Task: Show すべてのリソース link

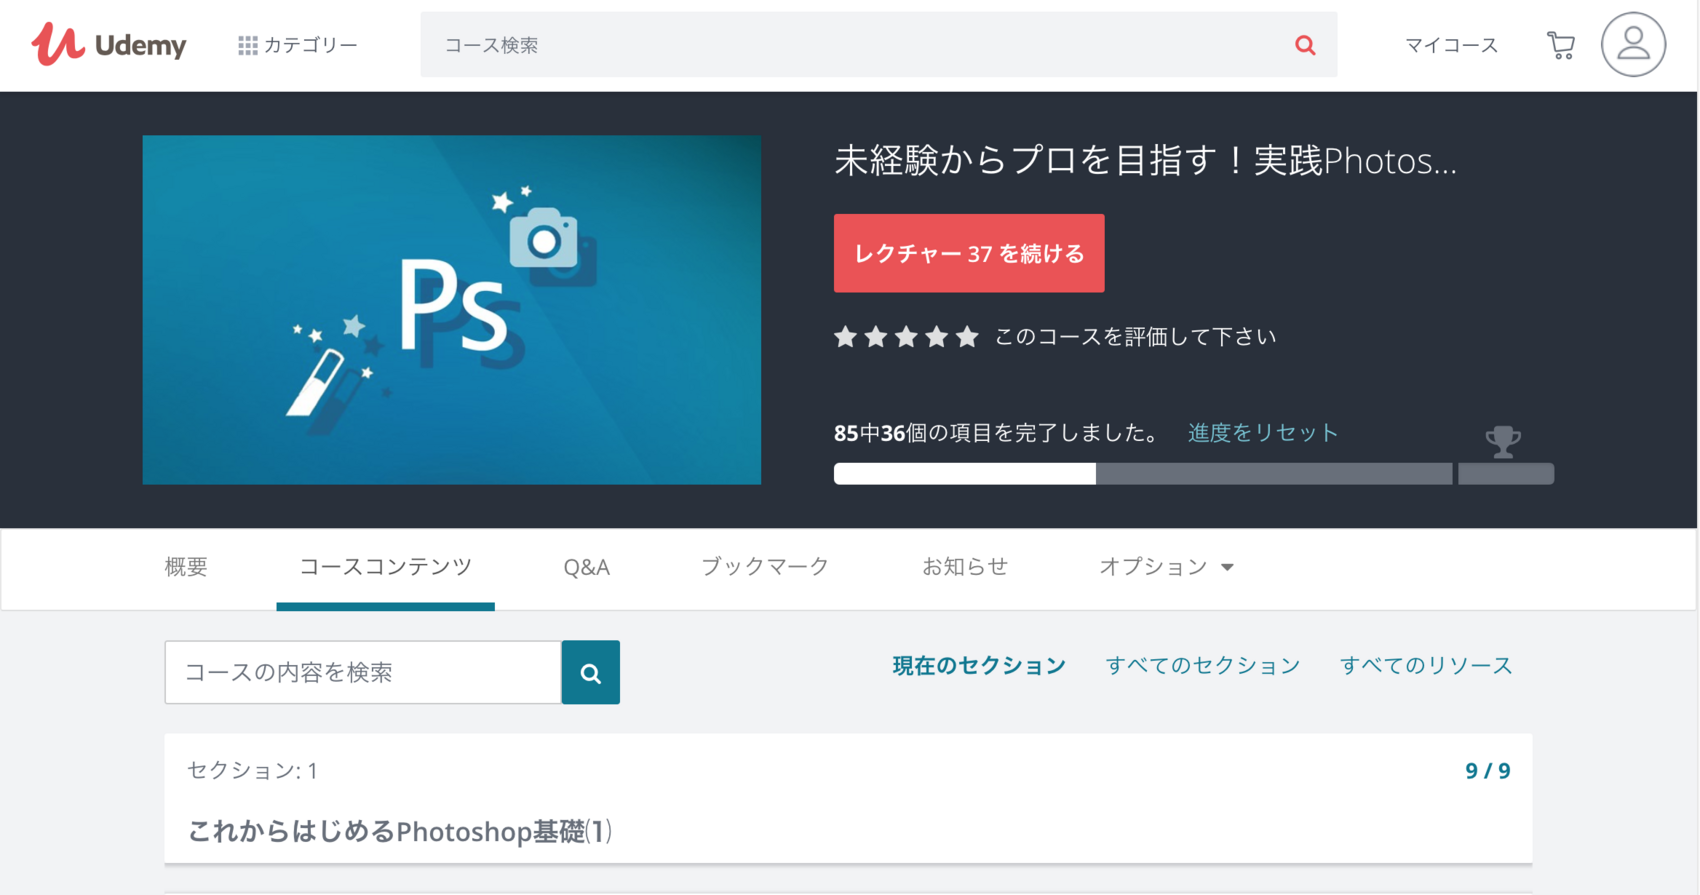Action: click(x=1426, y=666)
